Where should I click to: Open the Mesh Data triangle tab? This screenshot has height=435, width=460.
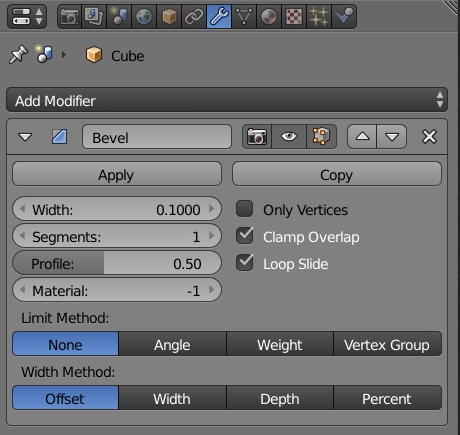coord(244,16)
